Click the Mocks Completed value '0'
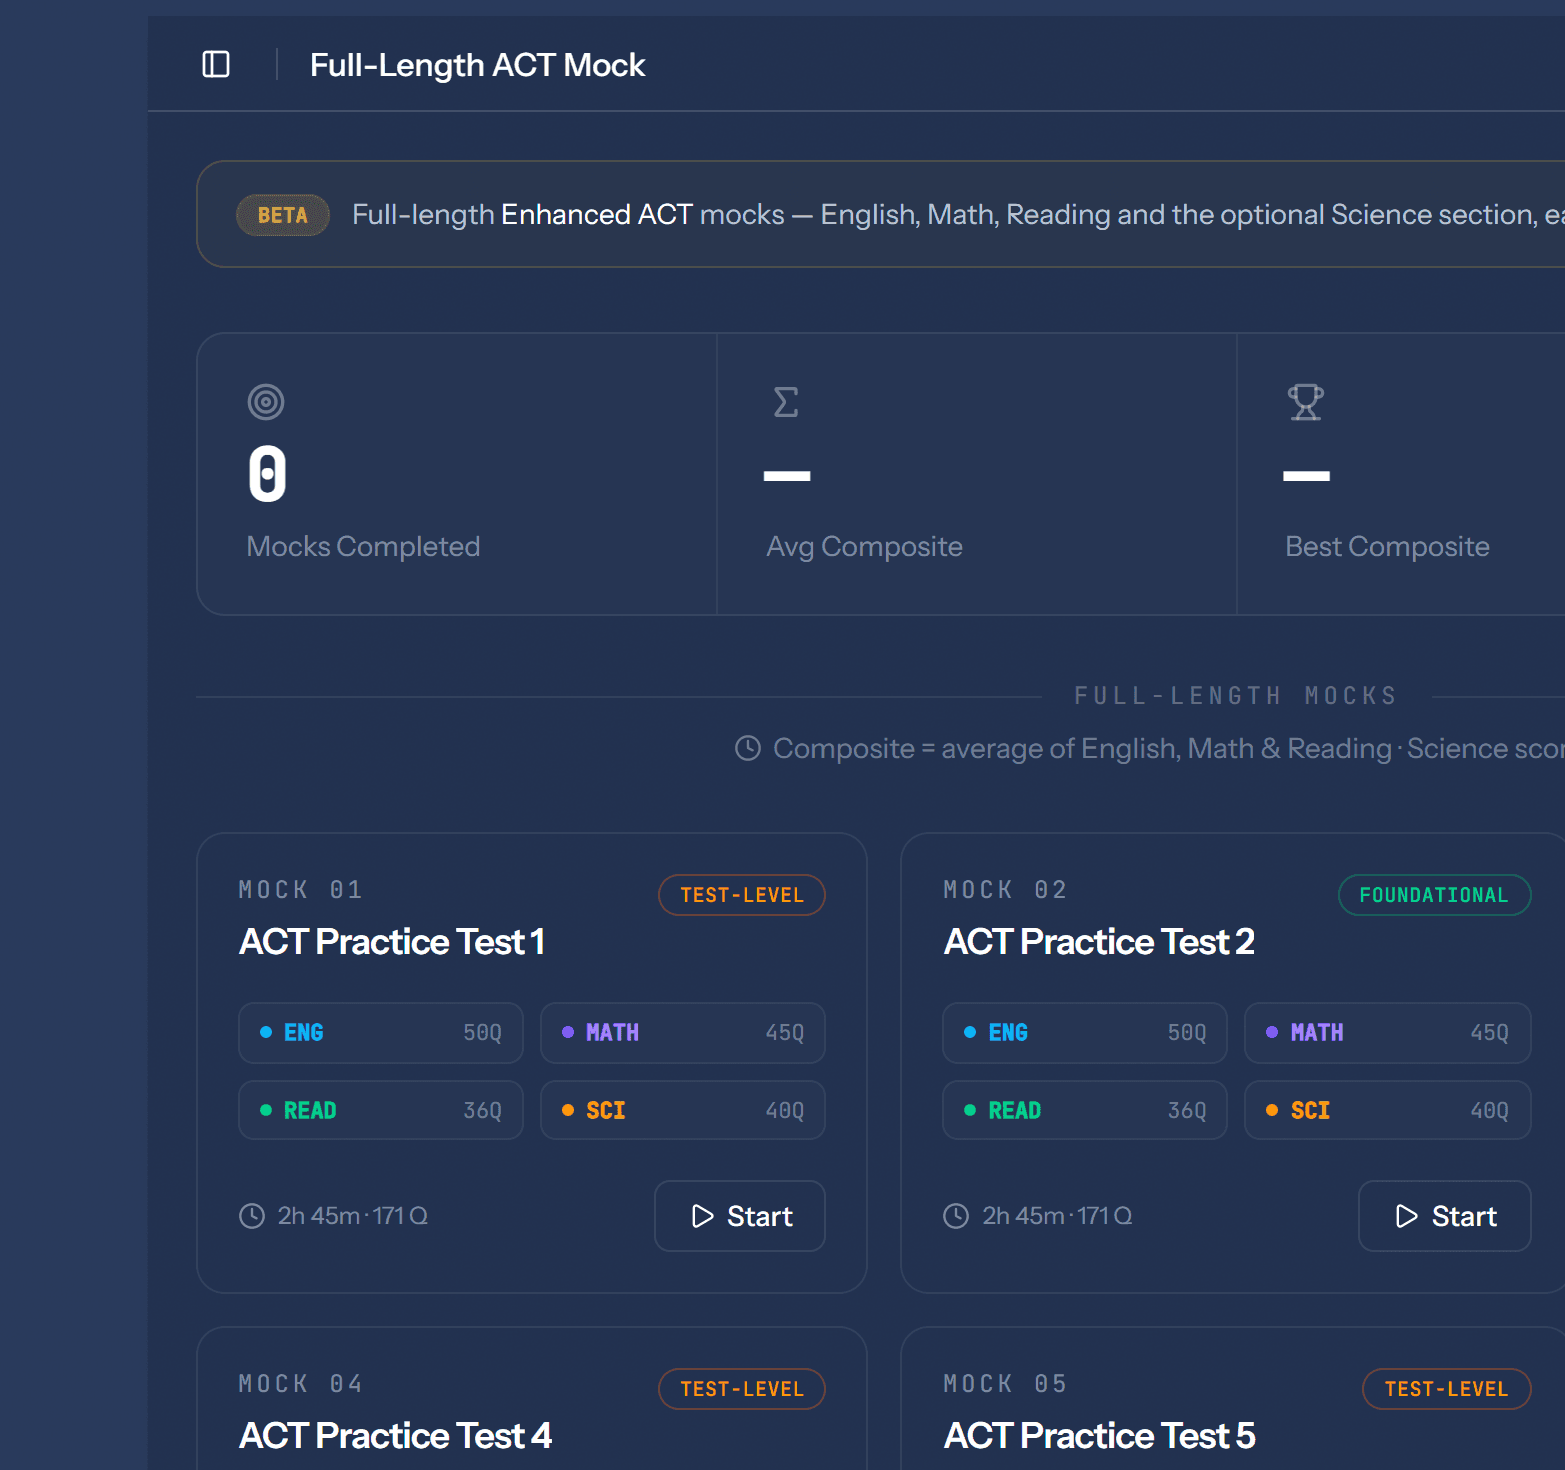Image resolution: width=1565 pixels, height=1470 pixels. [x=267, y=474]
